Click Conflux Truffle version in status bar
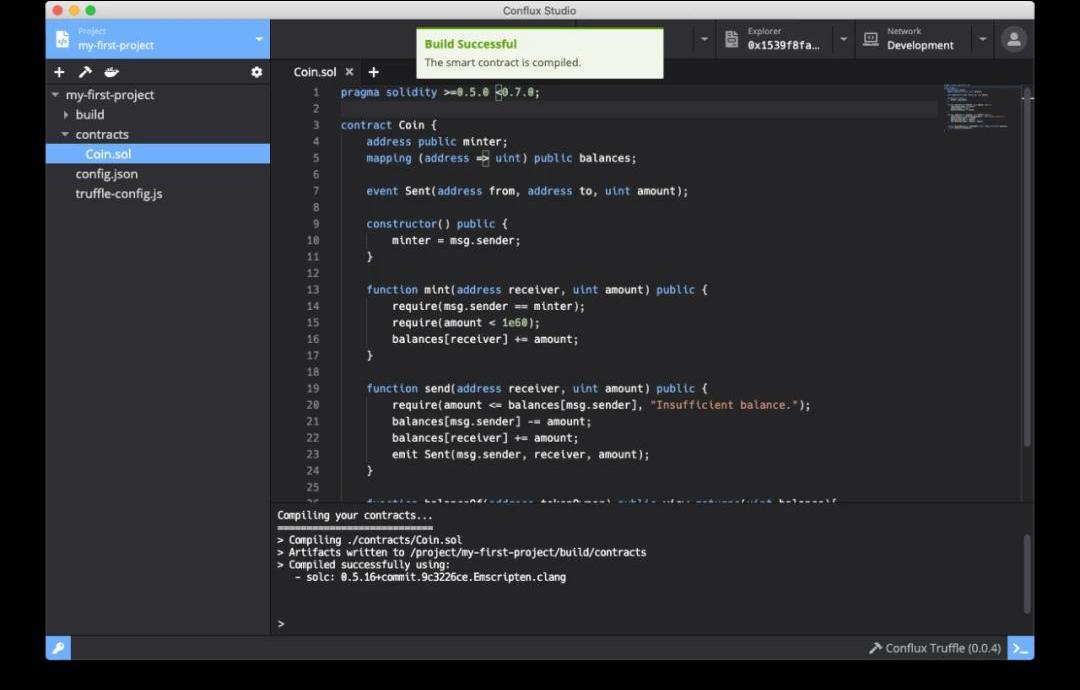This screenshot has width=1080, height=690. [934, 648]
